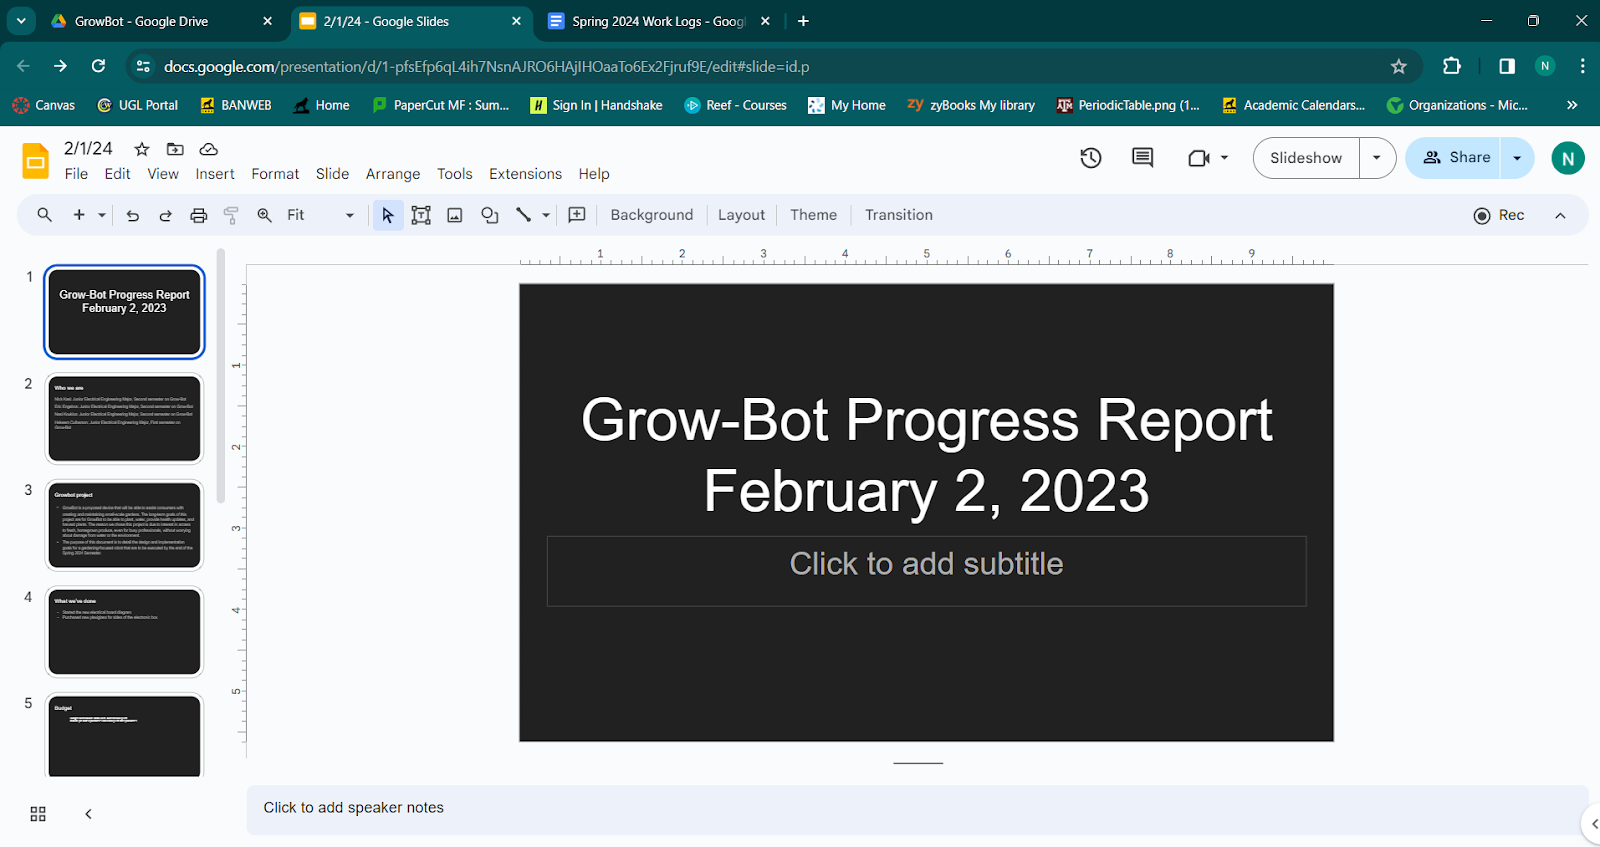This screenshot has width=1600, height=847.
Task: Redo the last action
Action: 166,215
